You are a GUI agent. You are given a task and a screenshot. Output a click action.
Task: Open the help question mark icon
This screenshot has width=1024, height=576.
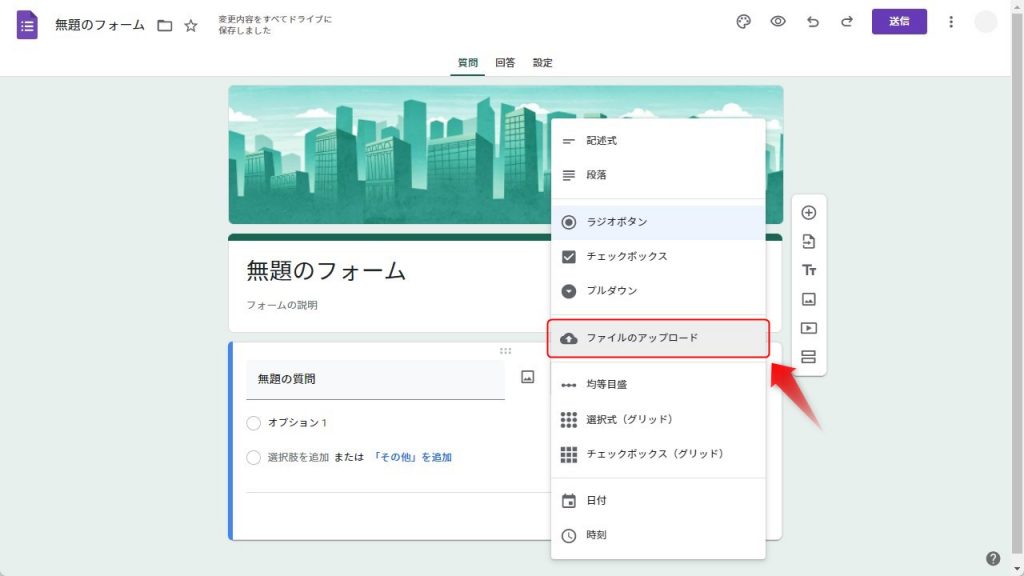click(993, 558)
